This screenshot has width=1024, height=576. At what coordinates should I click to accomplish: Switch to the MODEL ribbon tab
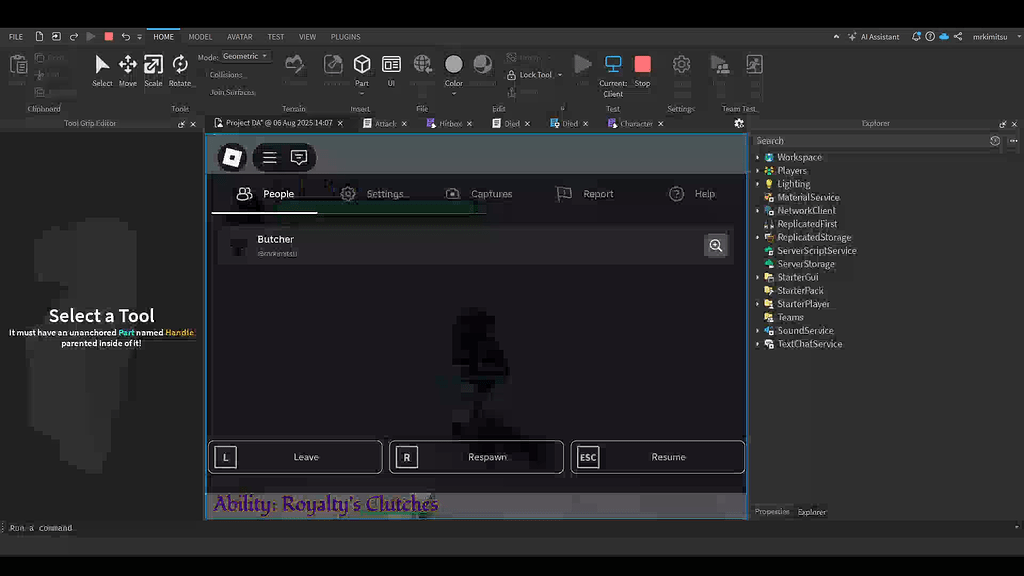[200, 36]
